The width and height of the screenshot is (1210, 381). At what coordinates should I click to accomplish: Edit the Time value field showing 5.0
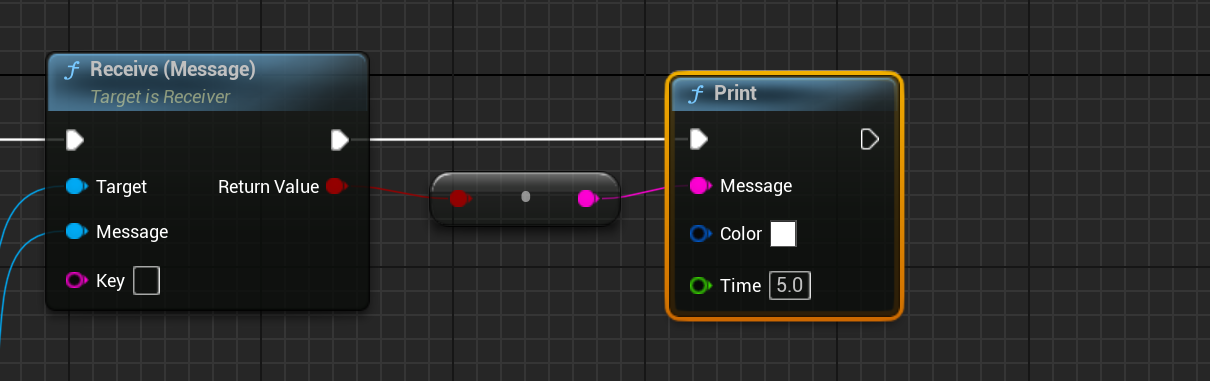pyautogui.click(x=790, y=286)
